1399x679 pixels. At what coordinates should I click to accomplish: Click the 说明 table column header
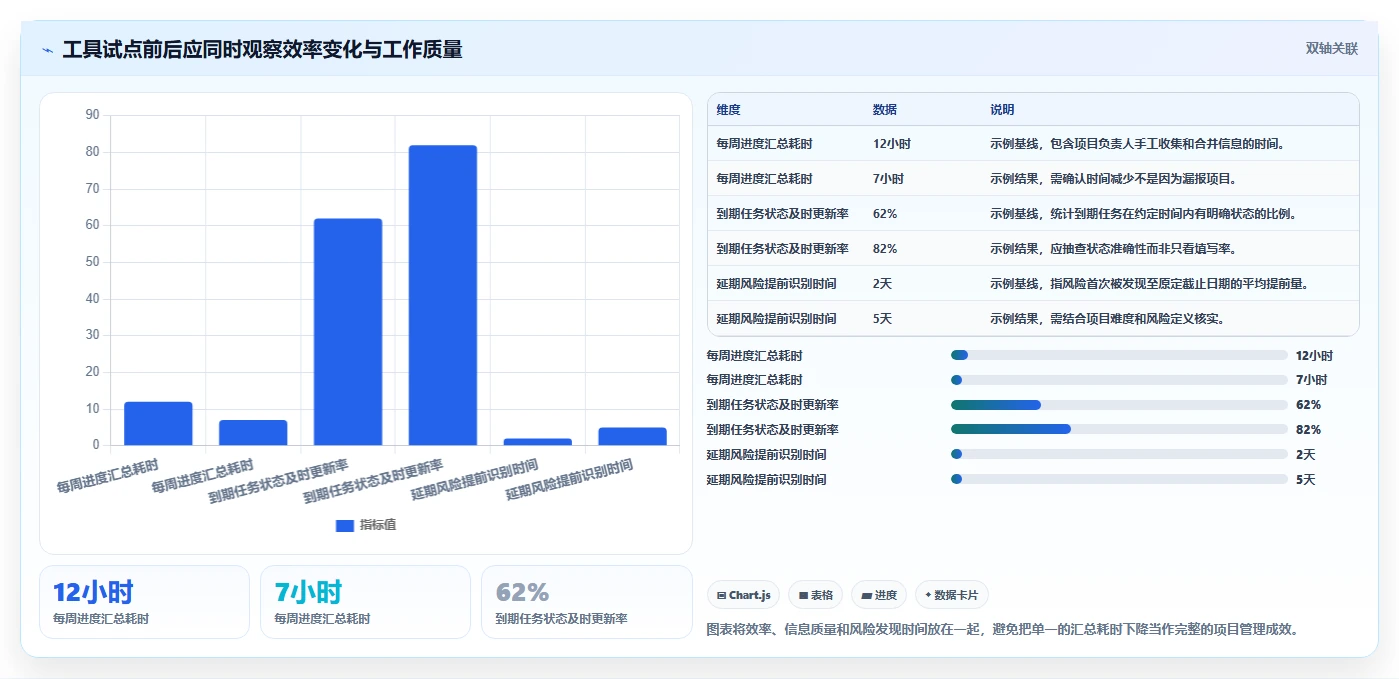1002,109
